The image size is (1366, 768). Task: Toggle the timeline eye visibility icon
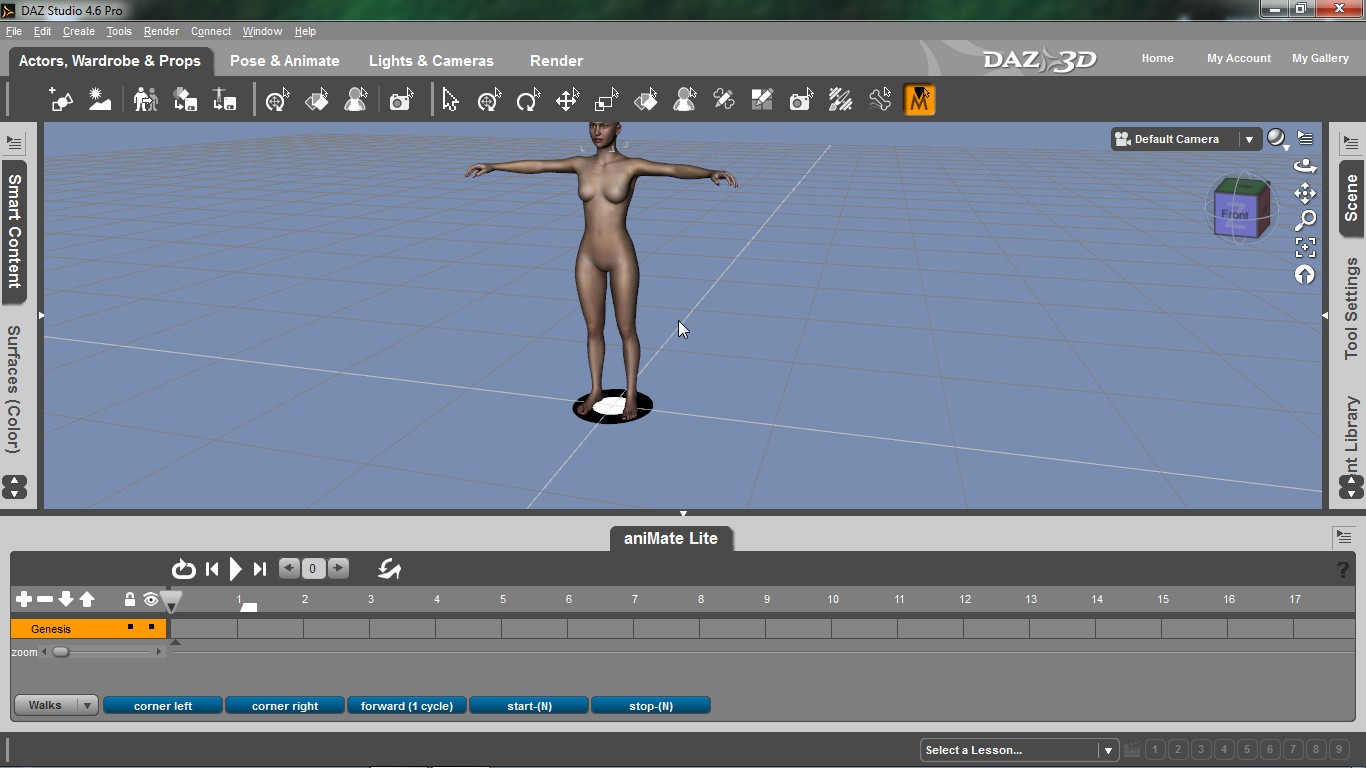click(x=151, y=599)
